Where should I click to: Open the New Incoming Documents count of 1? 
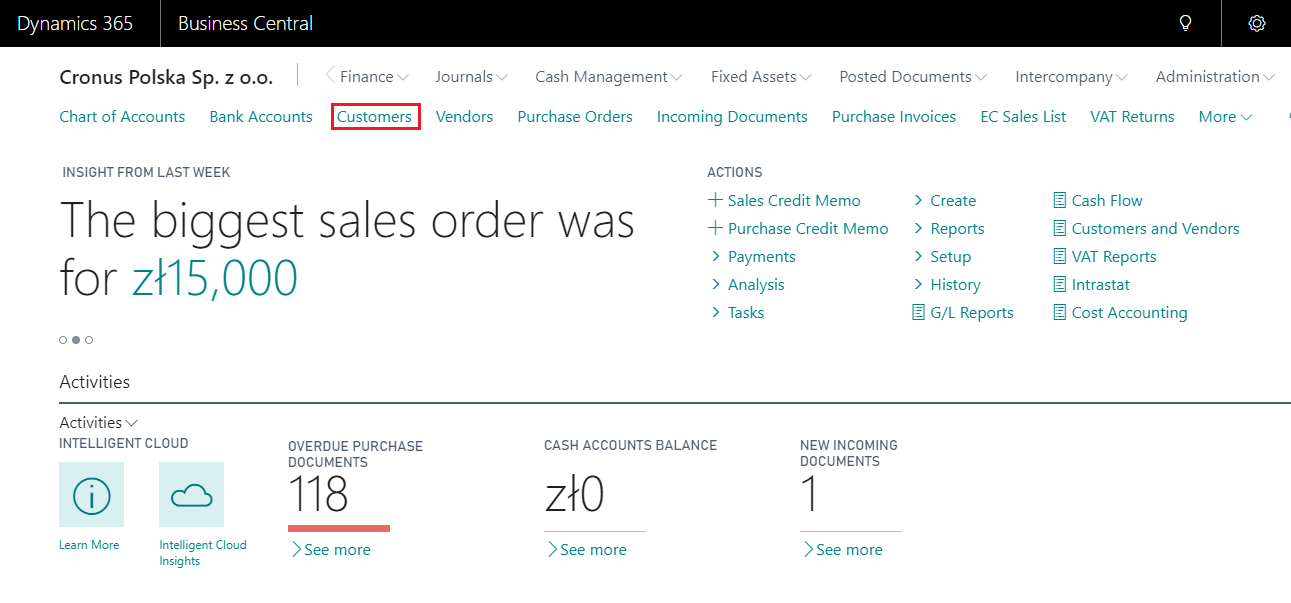pos(810,495)
